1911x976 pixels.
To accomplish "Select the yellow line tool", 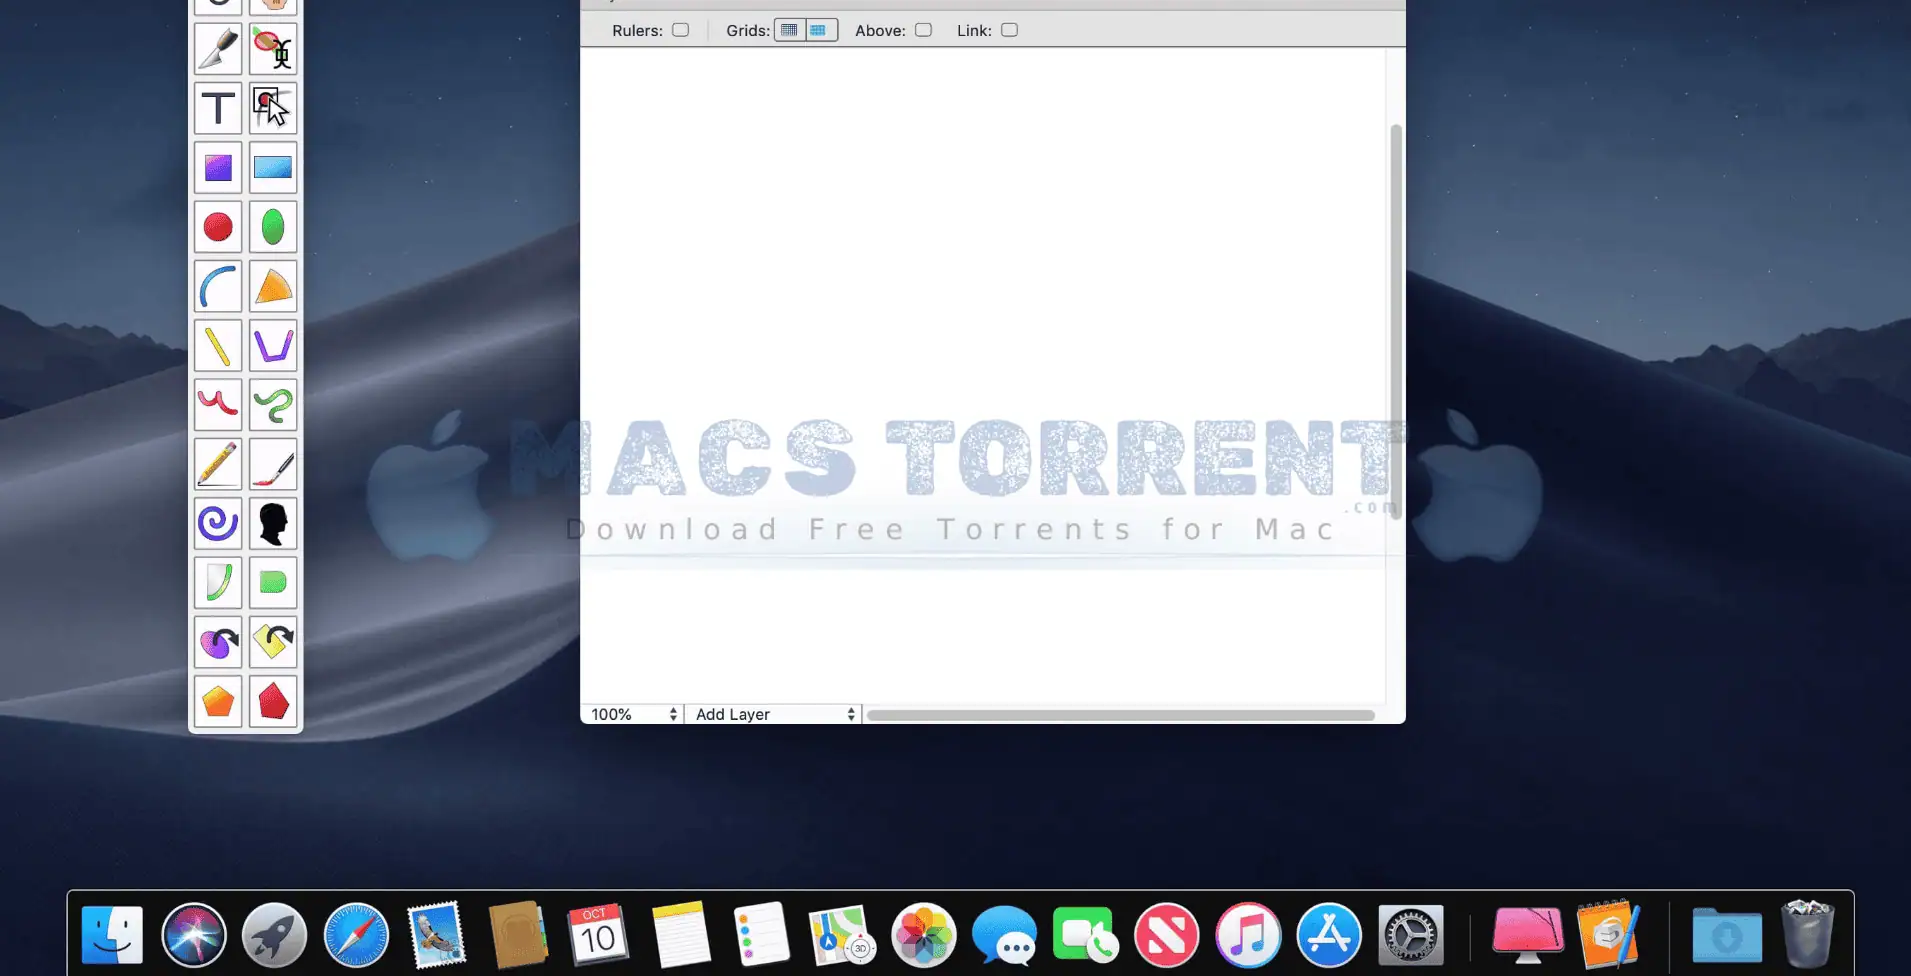I will [218, 346].
